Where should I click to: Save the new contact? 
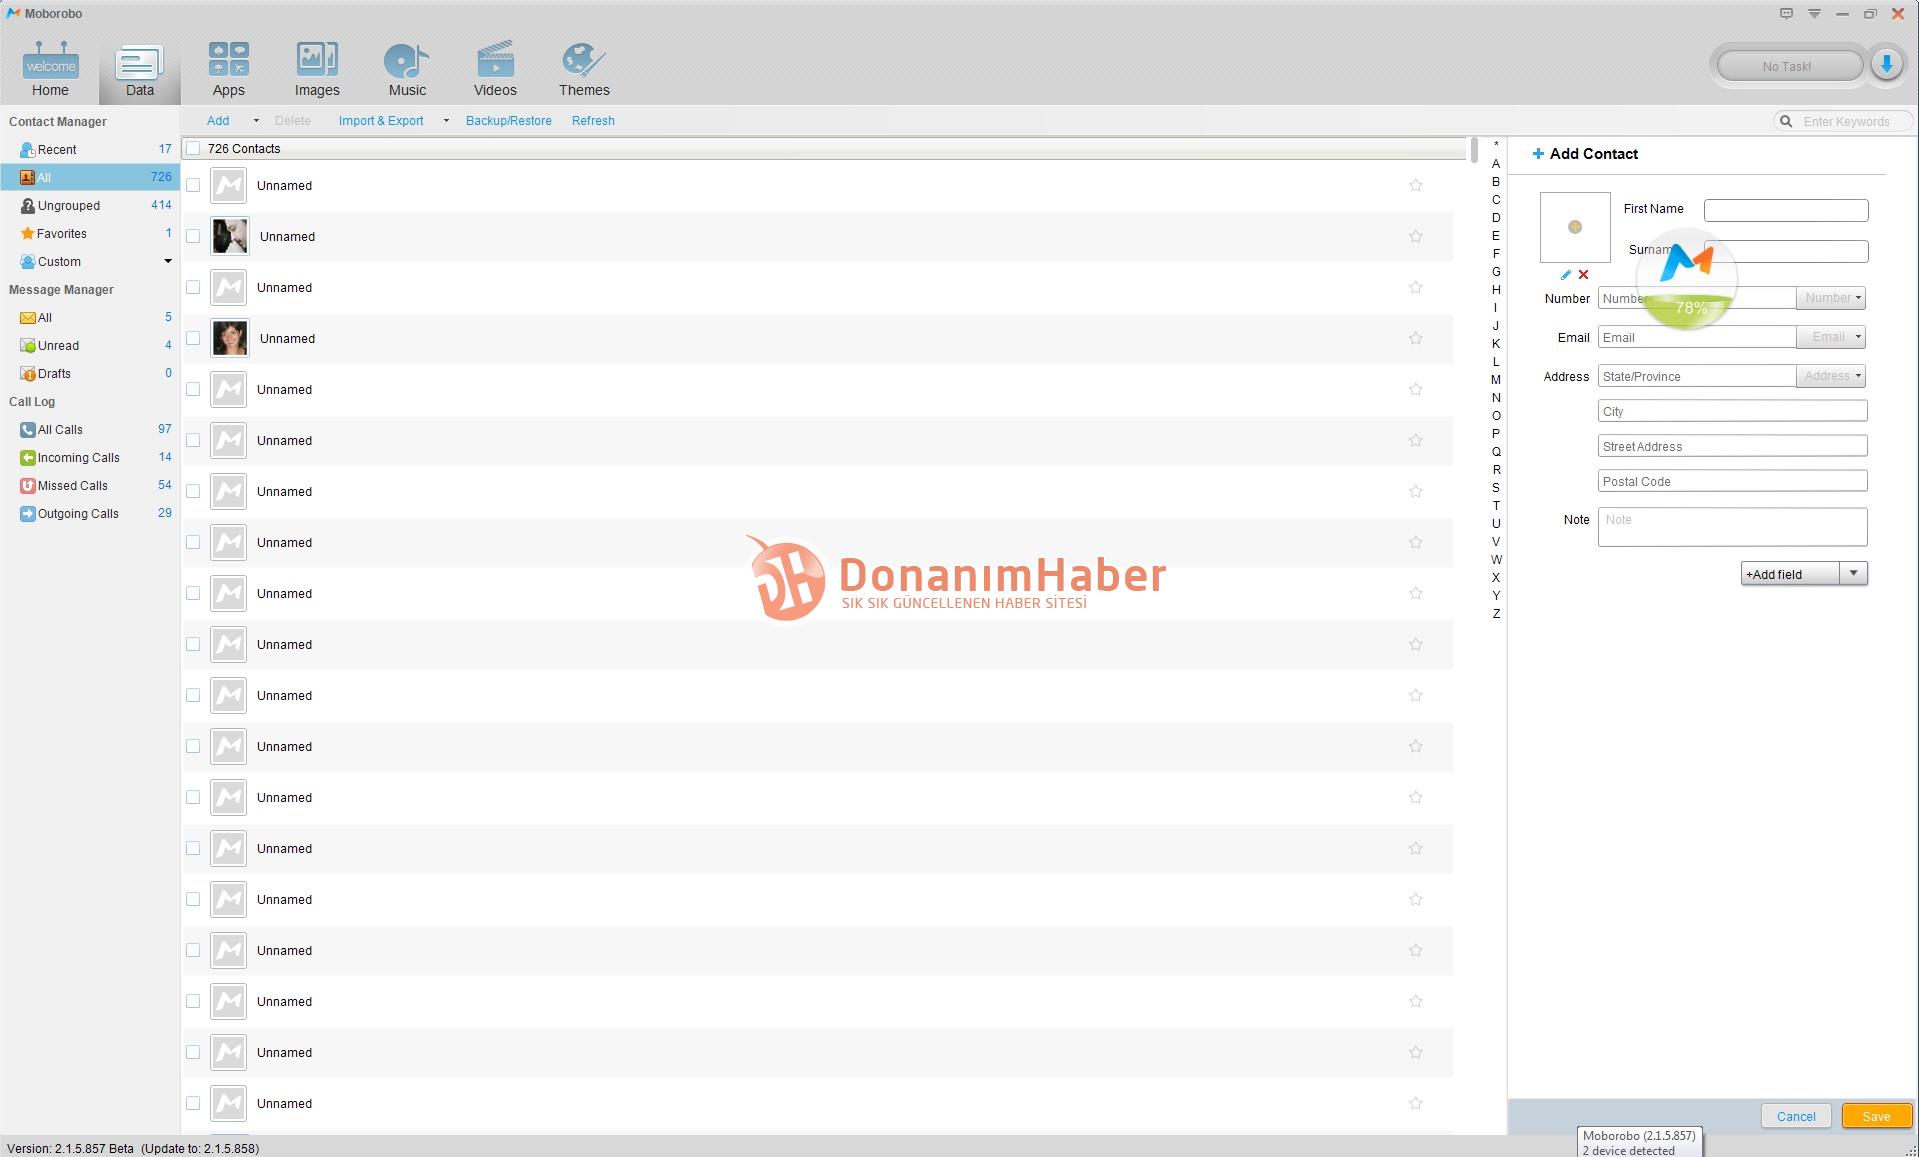click(1876, 1116)
